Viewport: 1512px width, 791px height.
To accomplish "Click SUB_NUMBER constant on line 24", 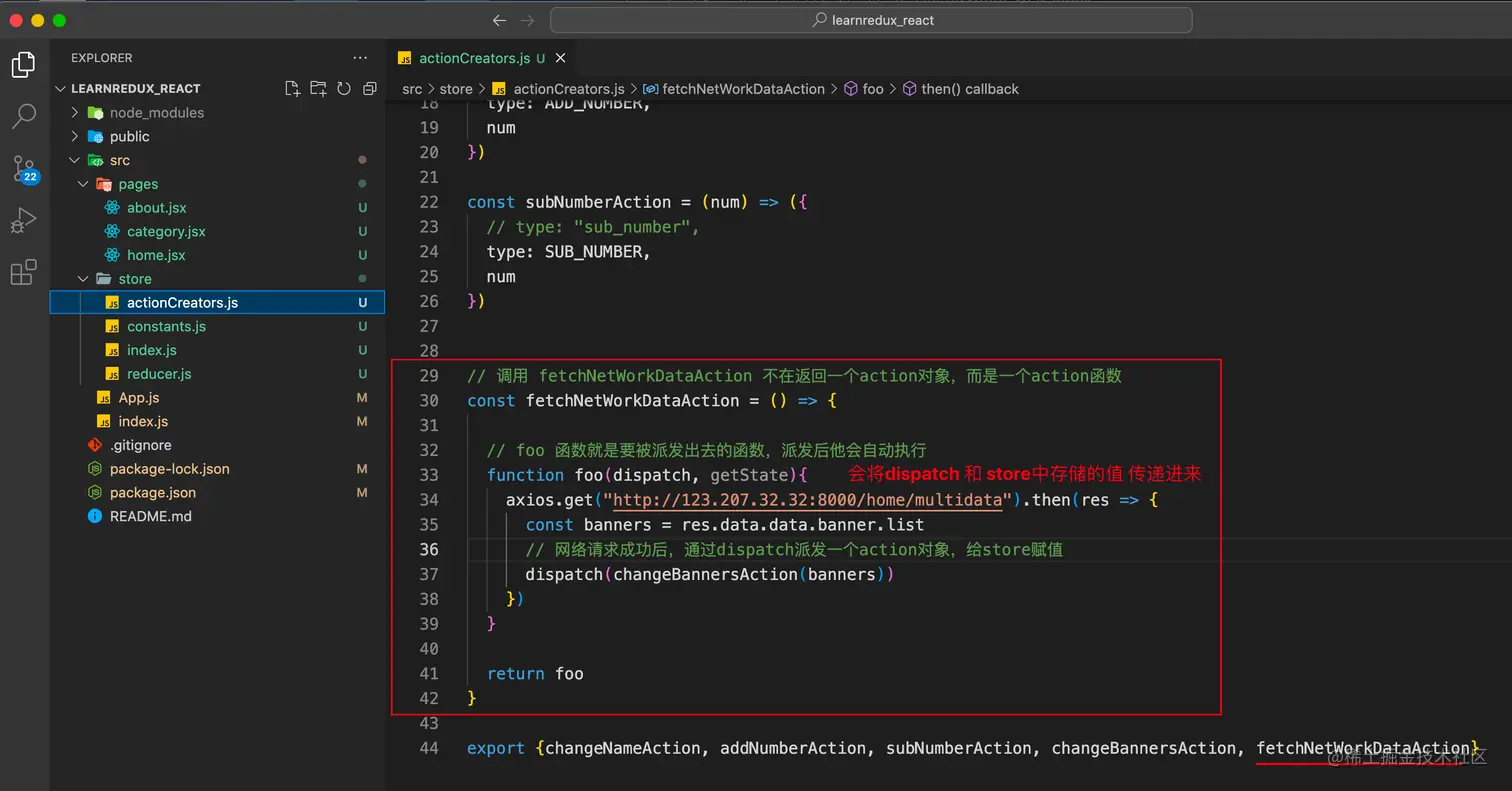I will [x=593, y=252].
